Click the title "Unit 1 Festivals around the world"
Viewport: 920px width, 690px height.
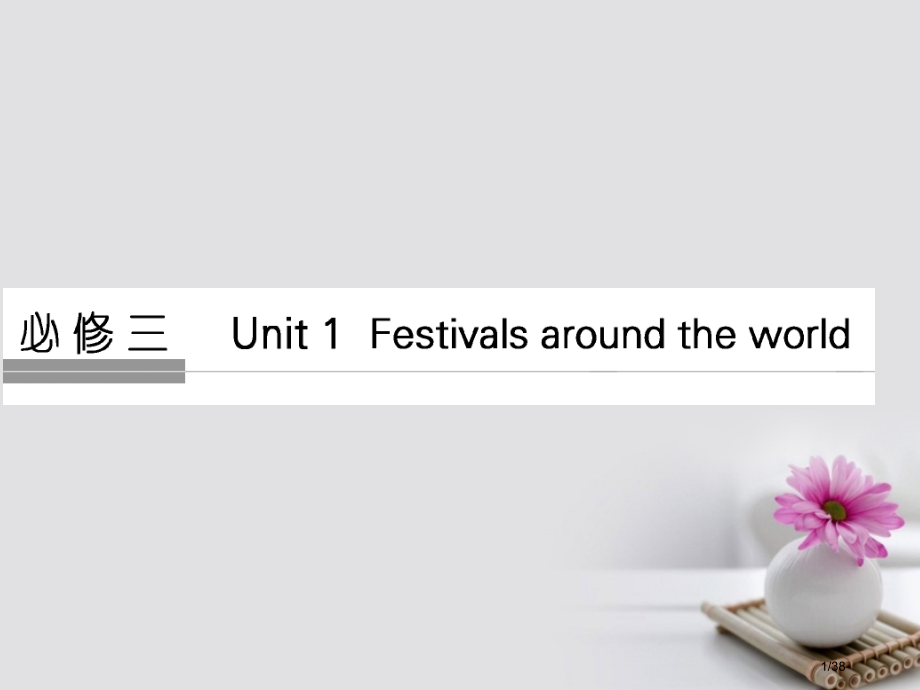click(x=540, y=334)
